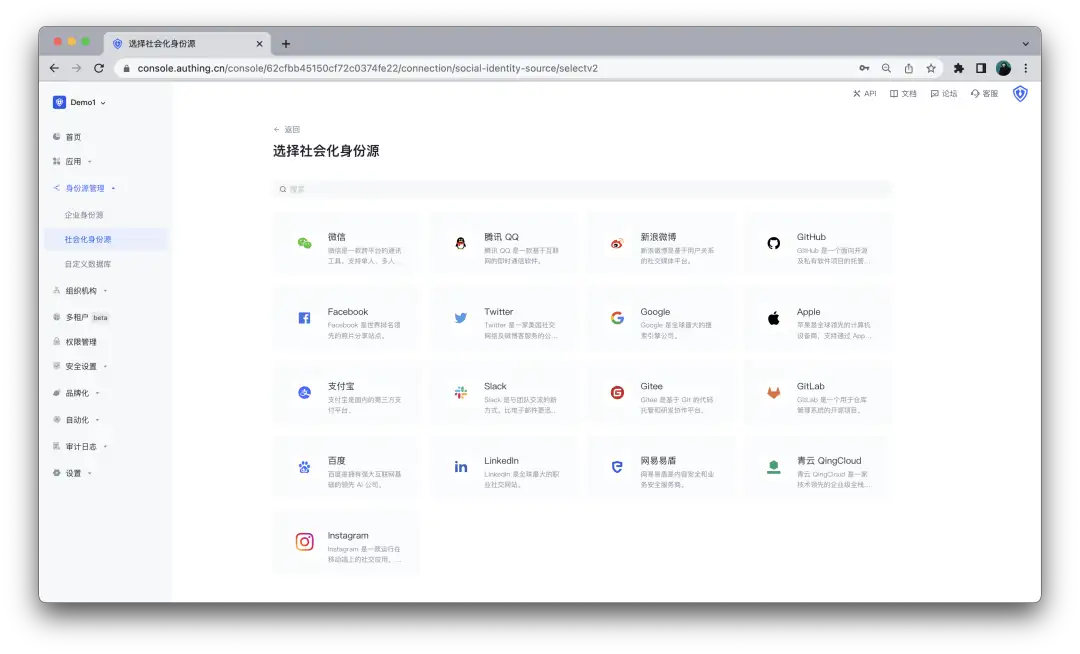Bookmark the page with the star icon
The image size is (1080, 654).
931,68
